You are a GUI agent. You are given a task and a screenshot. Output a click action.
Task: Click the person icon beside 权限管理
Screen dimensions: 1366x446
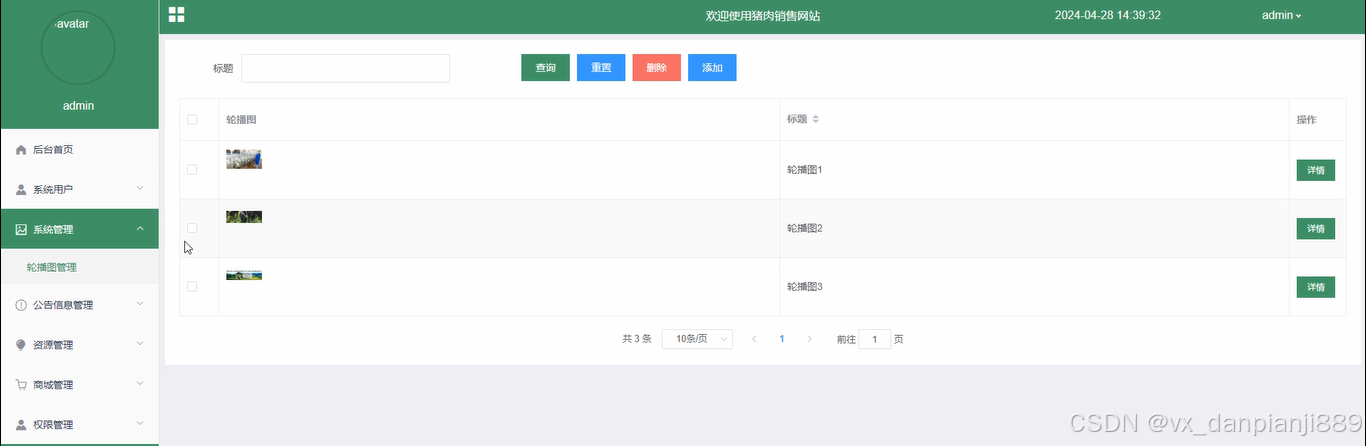coord(21,425)
